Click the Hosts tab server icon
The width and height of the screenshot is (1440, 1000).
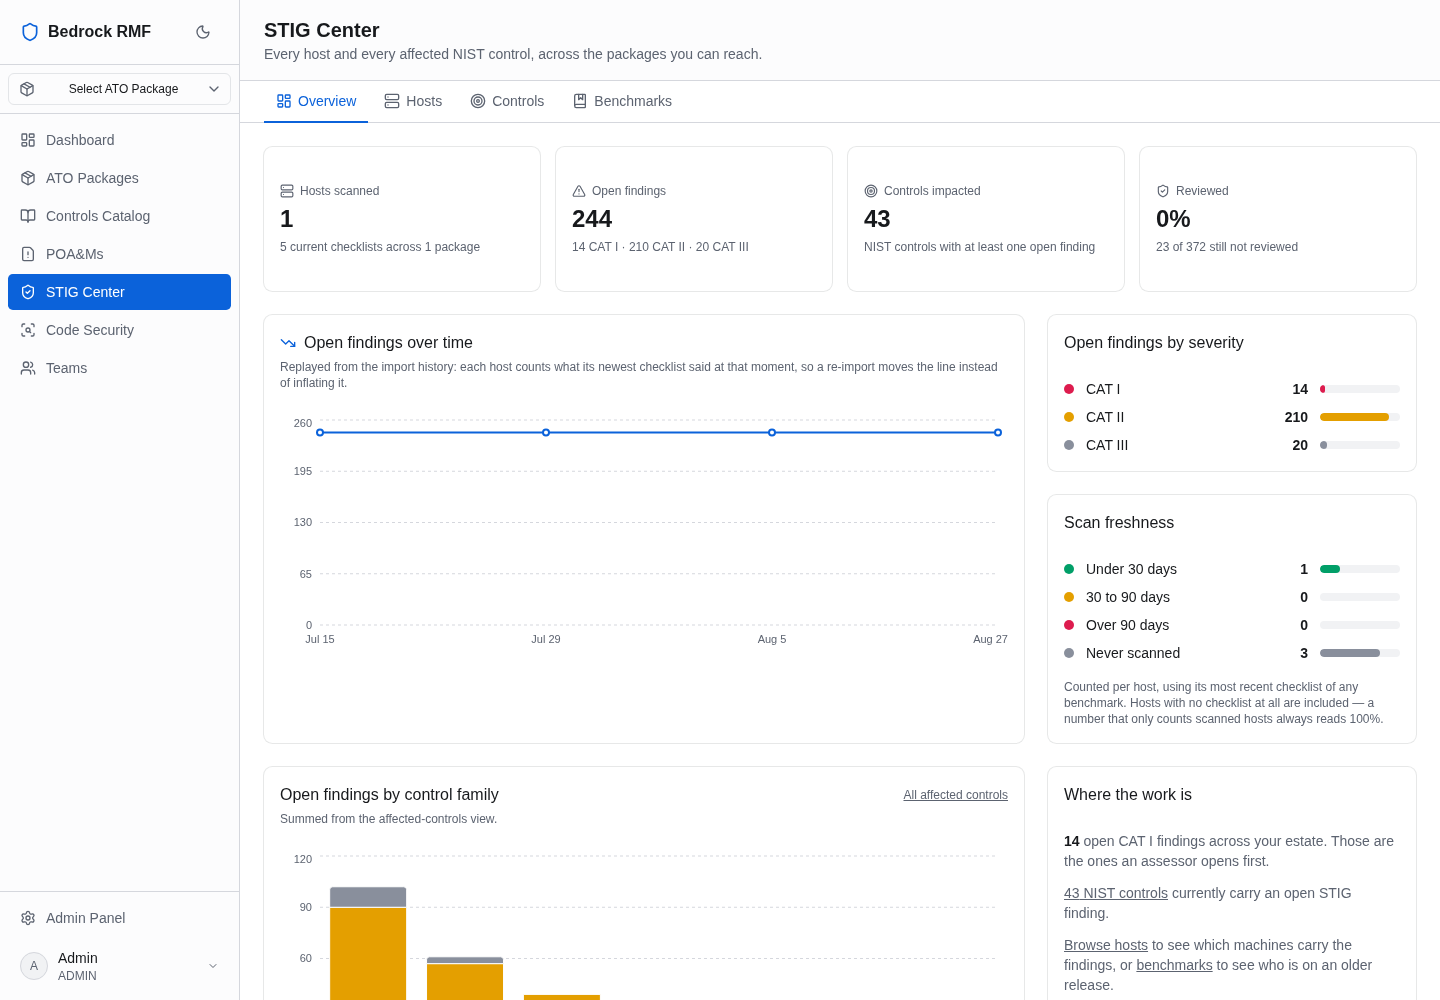pos(392,101)
